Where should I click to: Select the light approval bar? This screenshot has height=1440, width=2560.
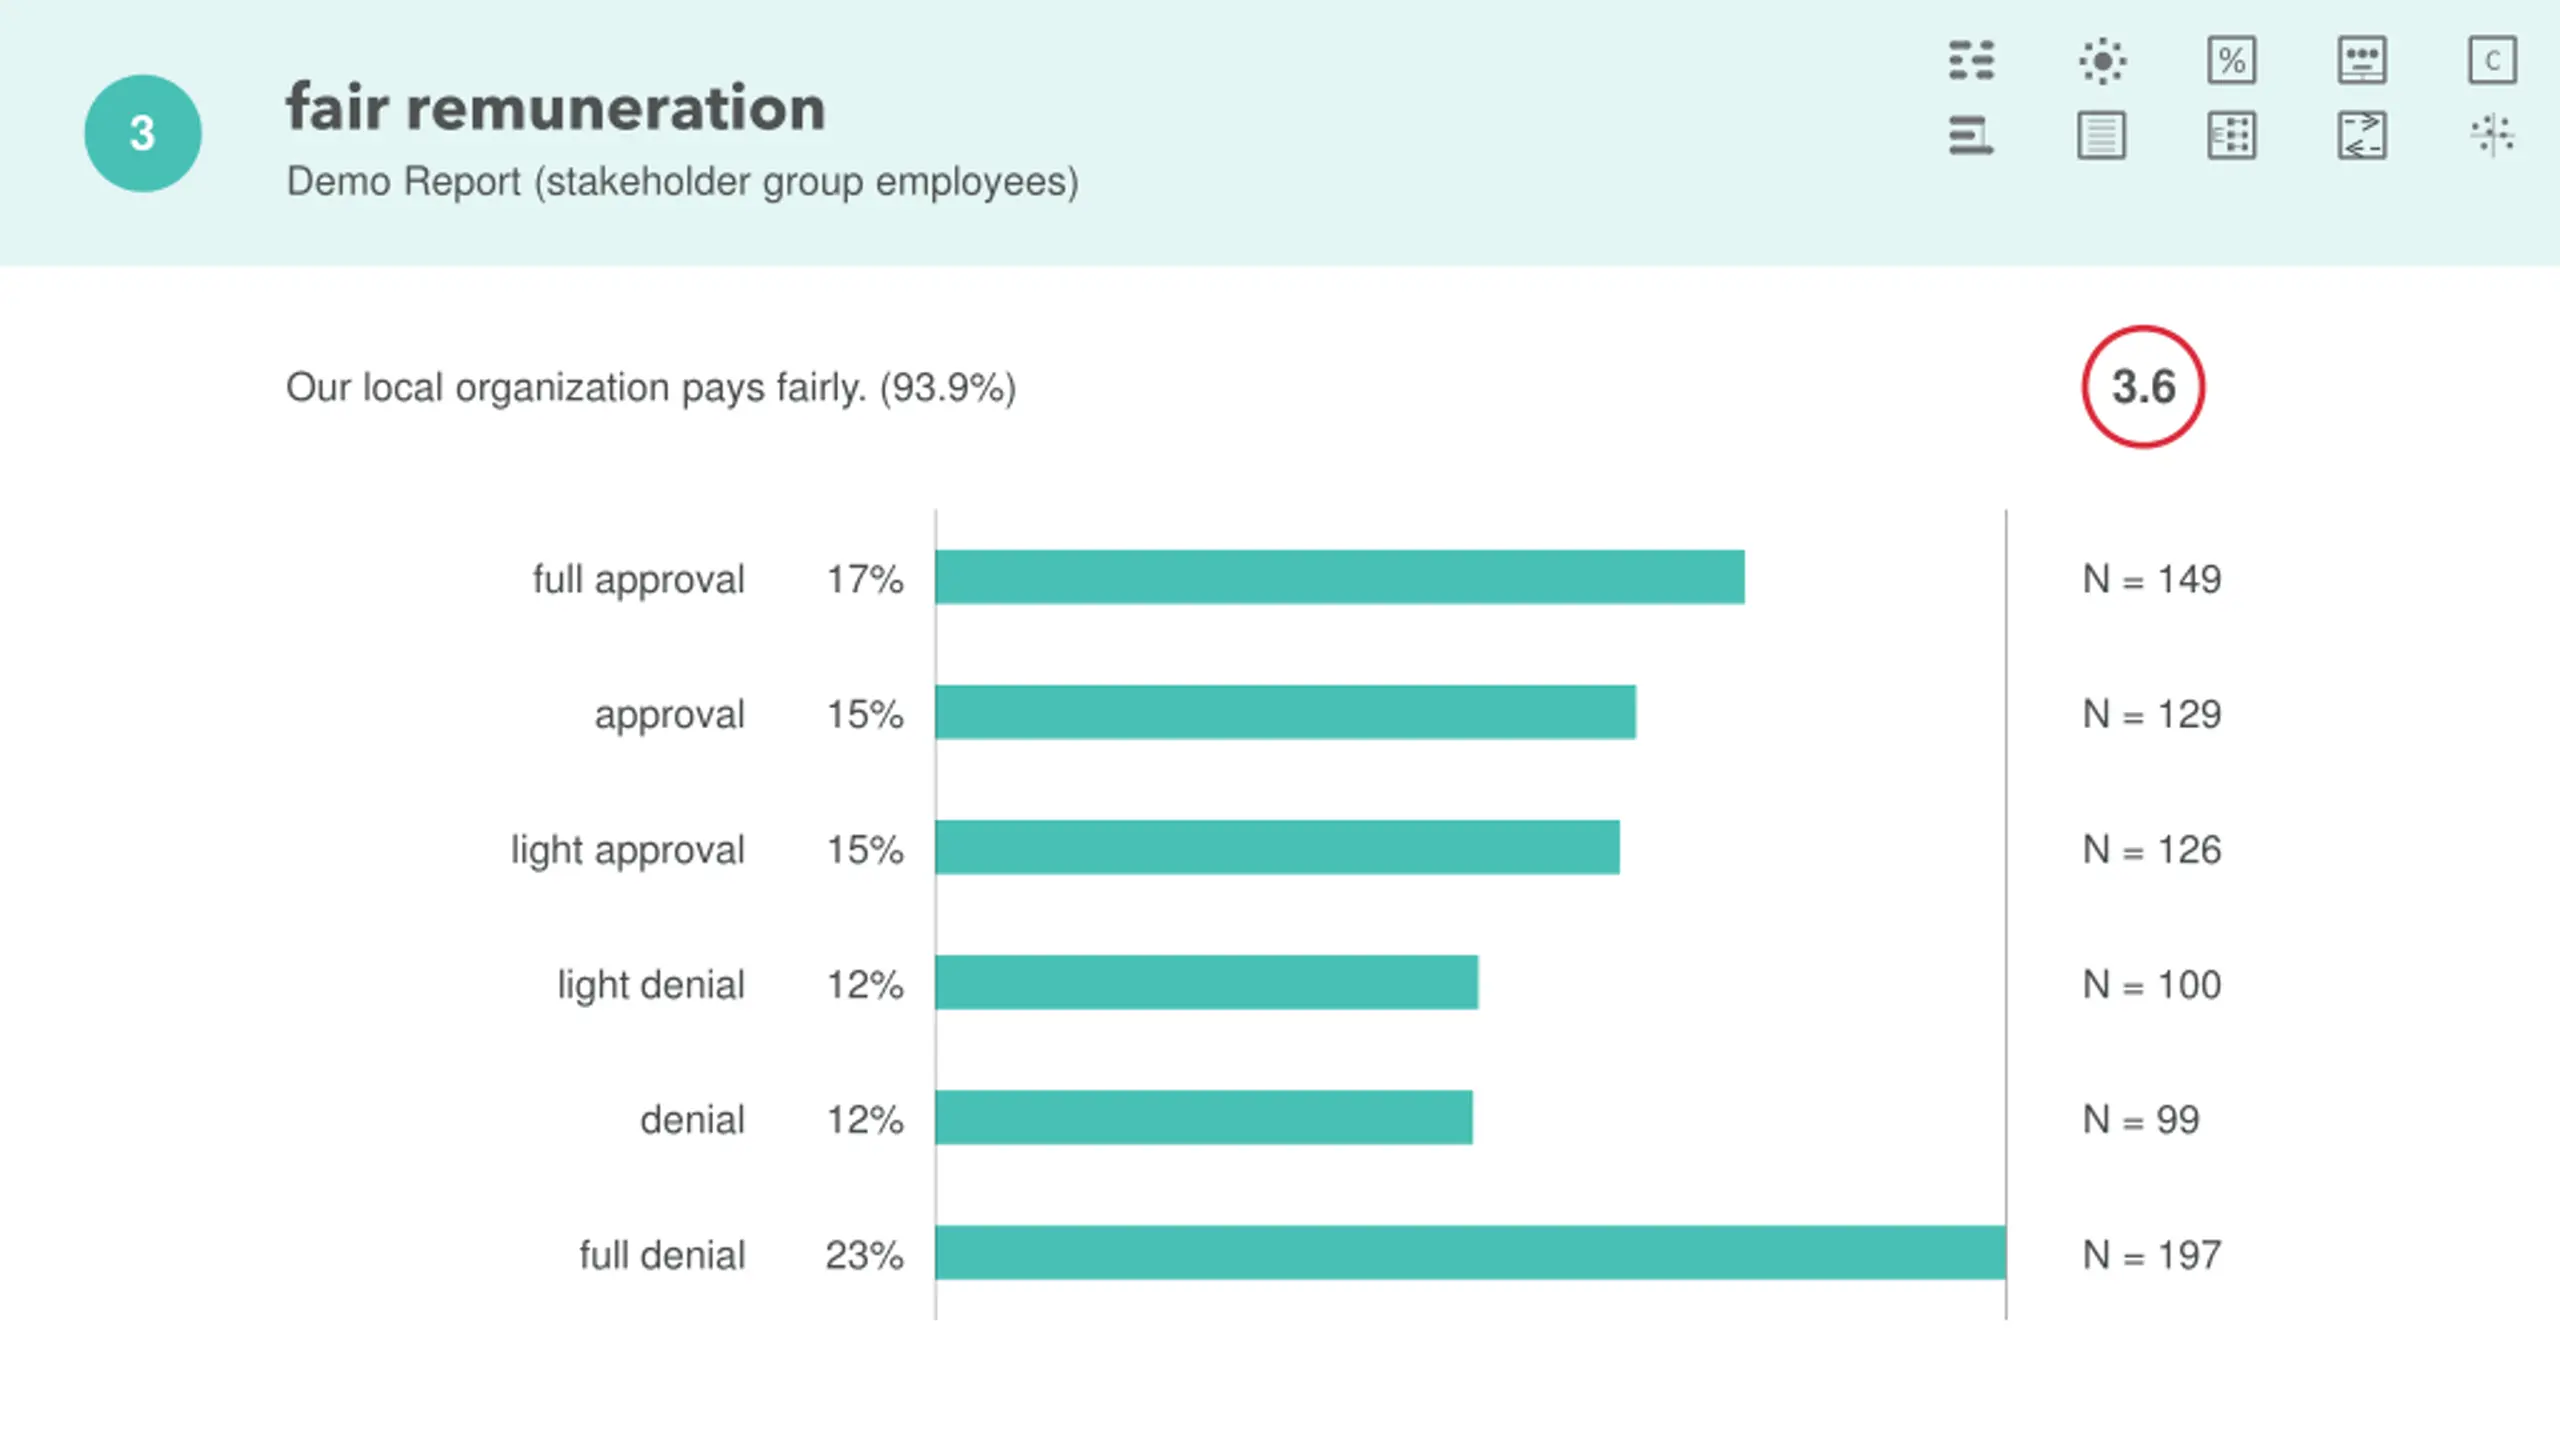(1277, 847)
